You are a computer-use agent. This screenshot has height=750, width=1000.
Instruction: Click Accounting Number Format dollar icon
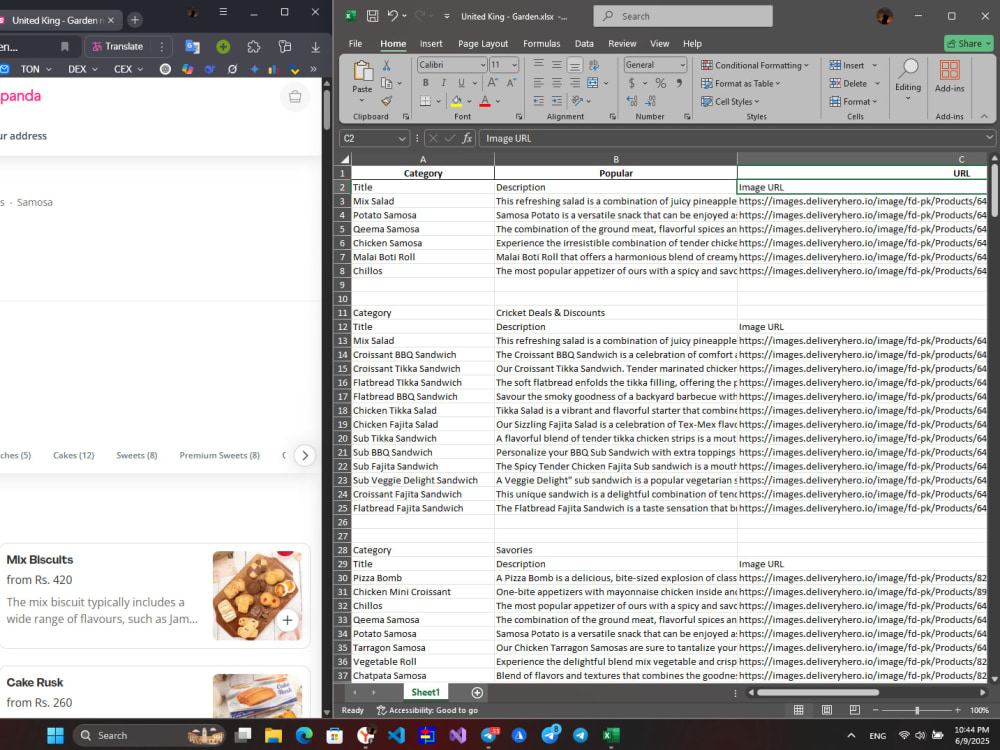[x=631, y=83]
